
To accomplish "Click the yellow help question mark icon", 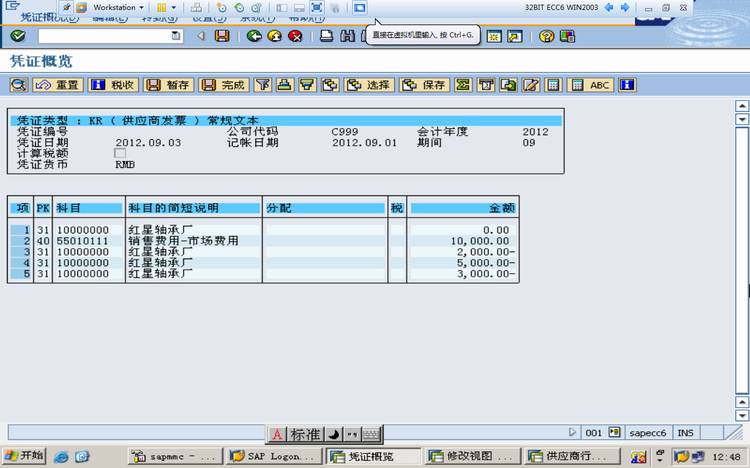I will click(x=546, y=36).
